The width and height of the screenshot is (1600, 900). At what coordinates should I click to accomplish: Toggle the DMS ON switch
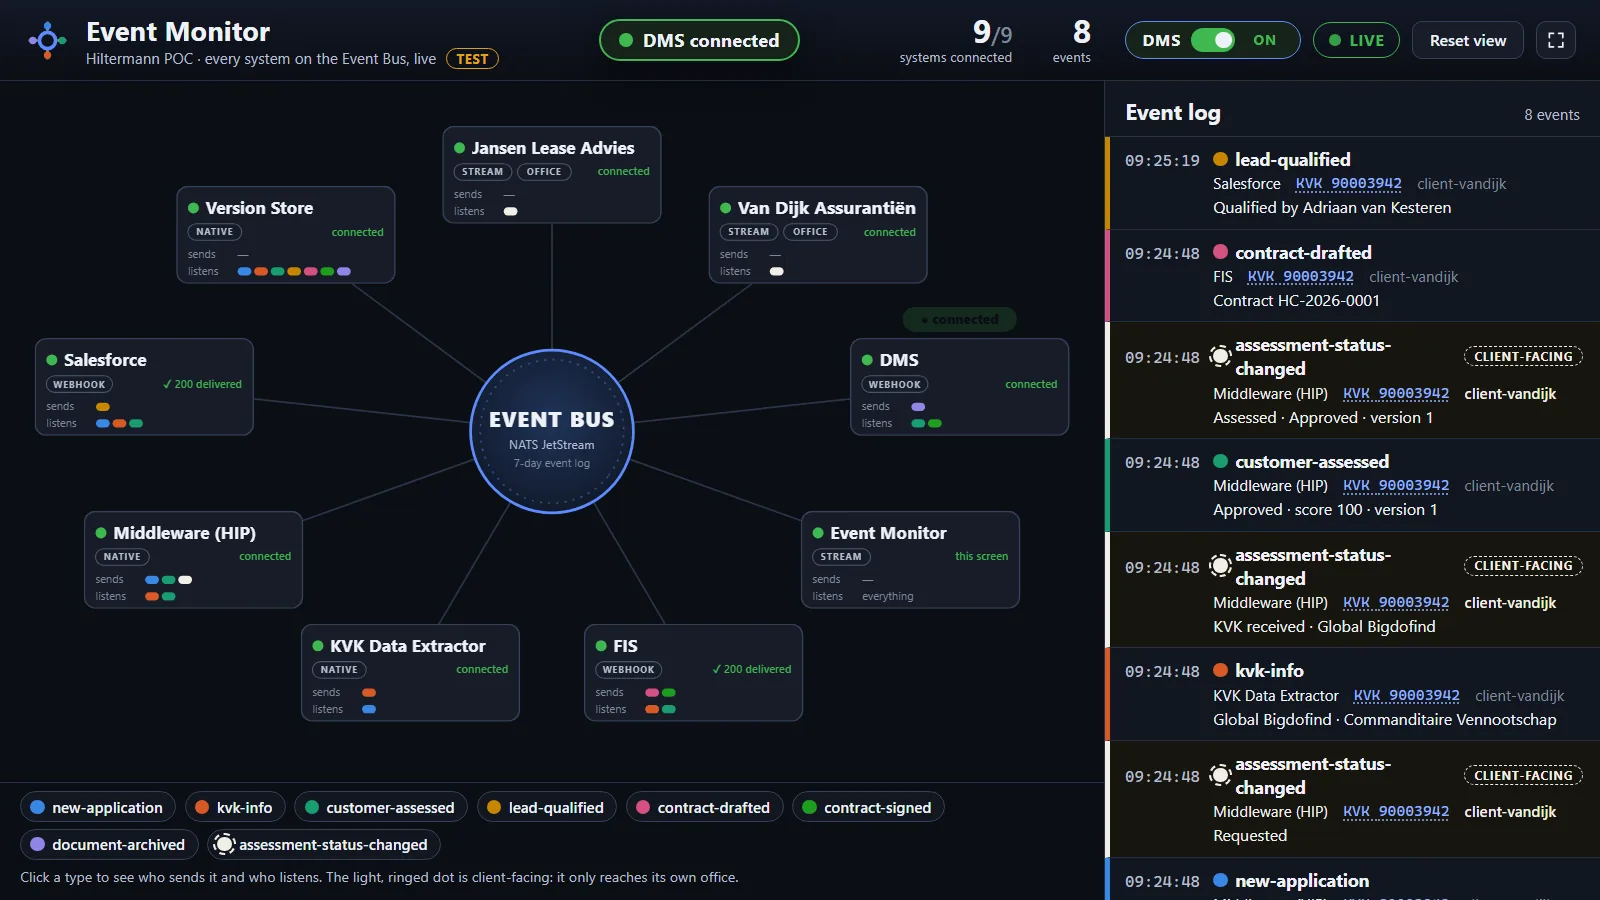[x=1213, y=40]
